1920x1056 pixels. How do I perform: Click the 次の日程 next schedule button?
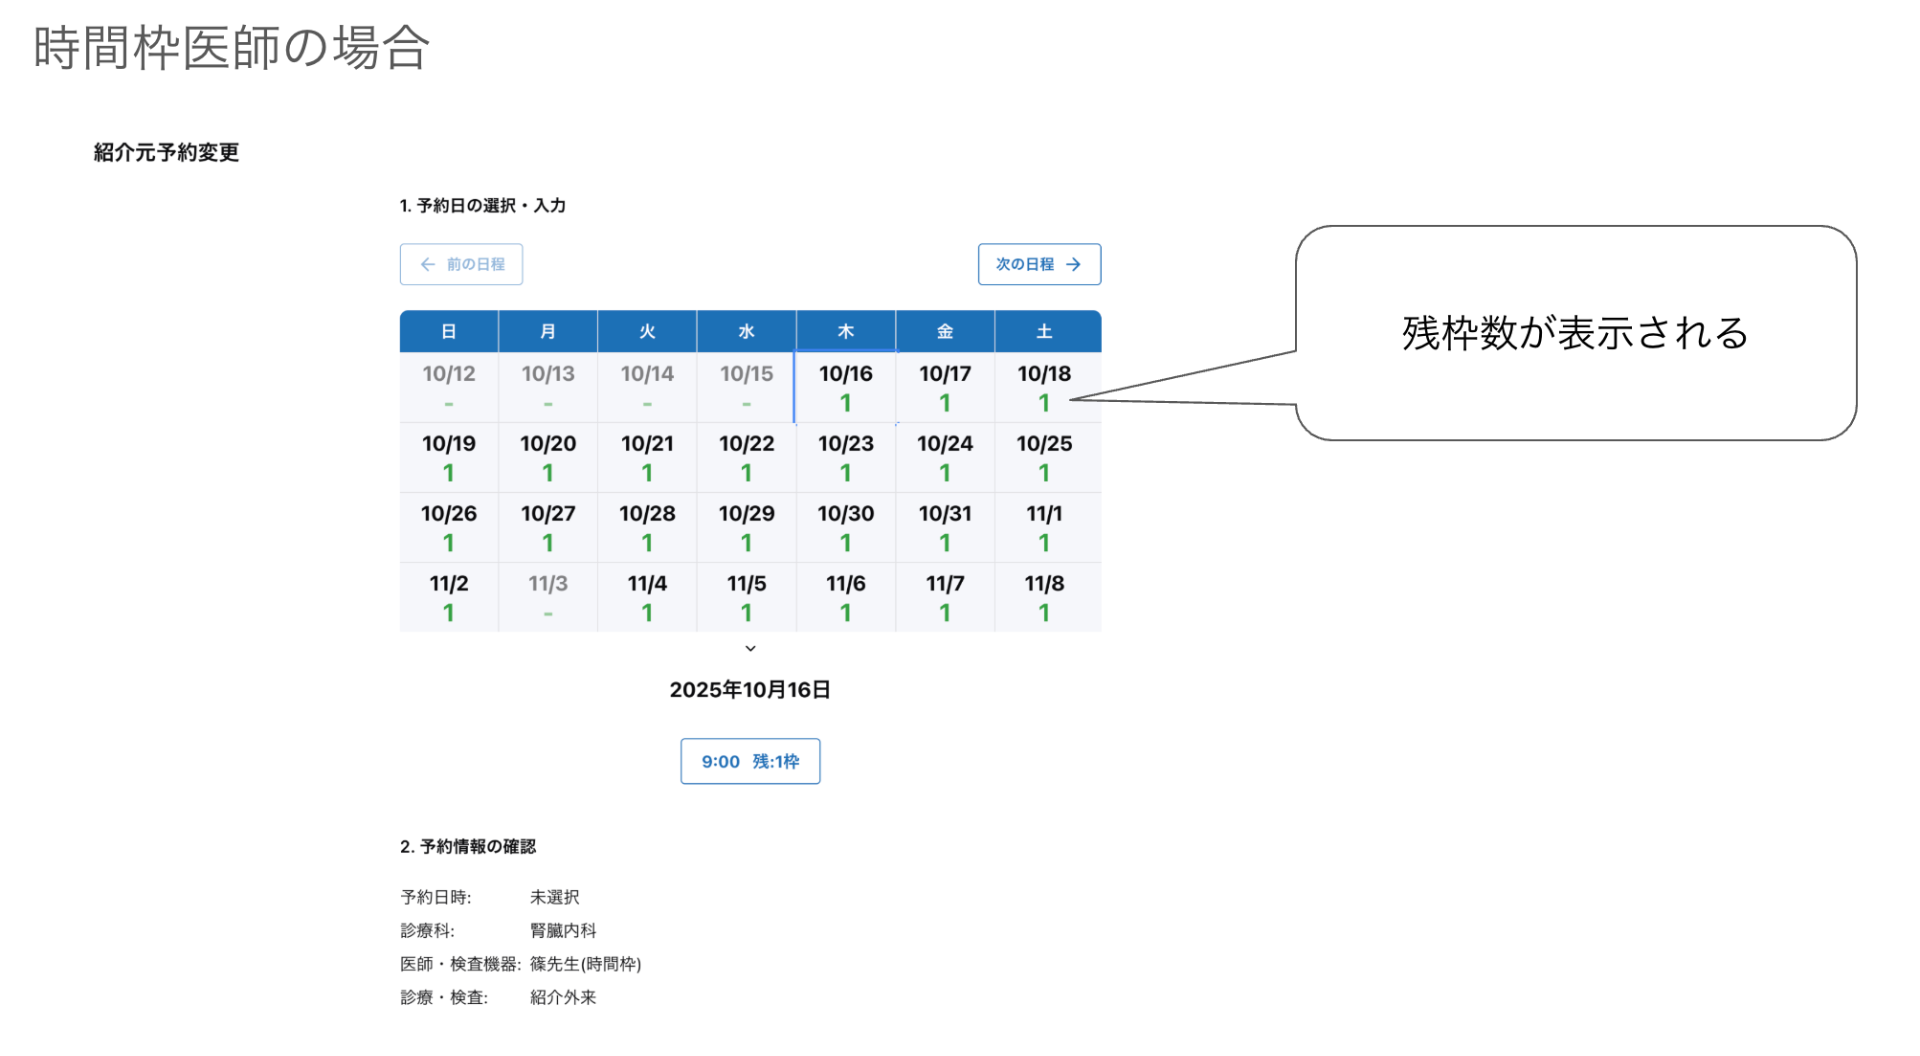pyautogui.click(x=1039, y=264)
